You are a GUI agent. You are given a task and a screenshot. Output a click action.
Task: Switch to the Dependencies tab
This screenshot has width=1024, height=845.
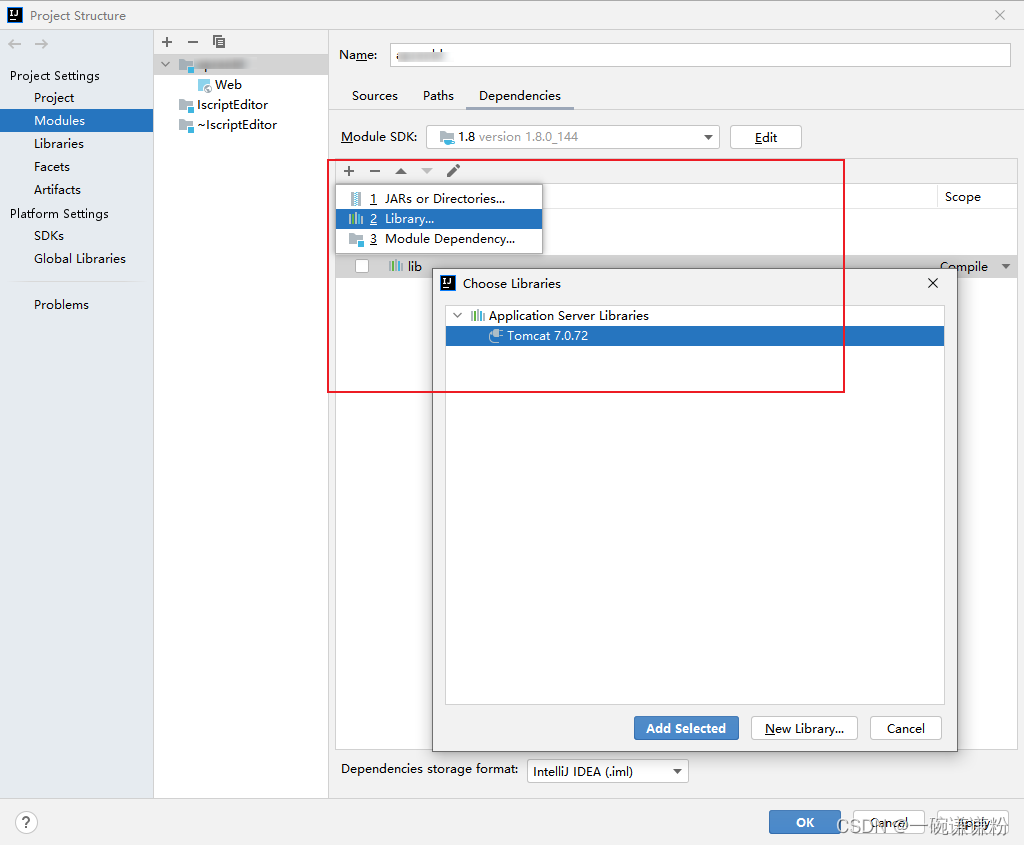click(x=520, y=96)
